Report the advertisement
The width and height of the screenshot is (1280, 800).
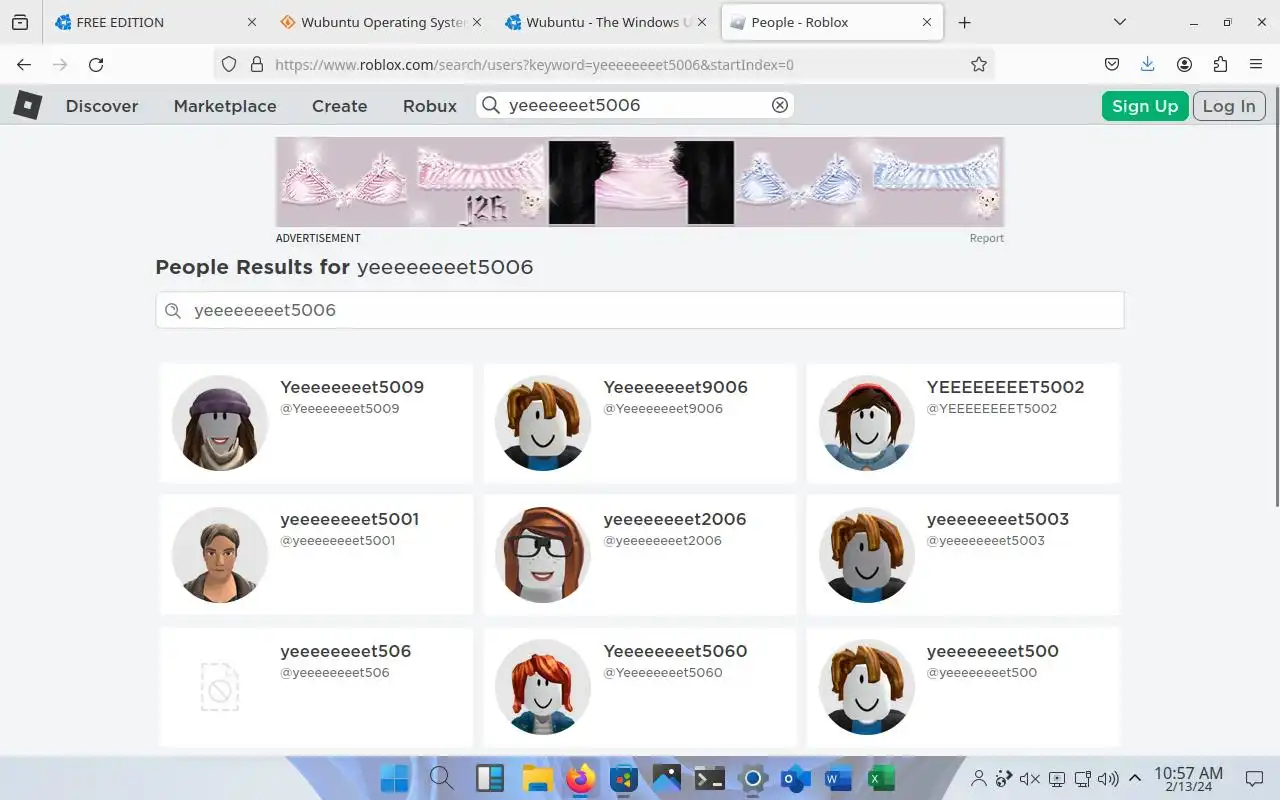pyautogui.click(x=986, y=238)
